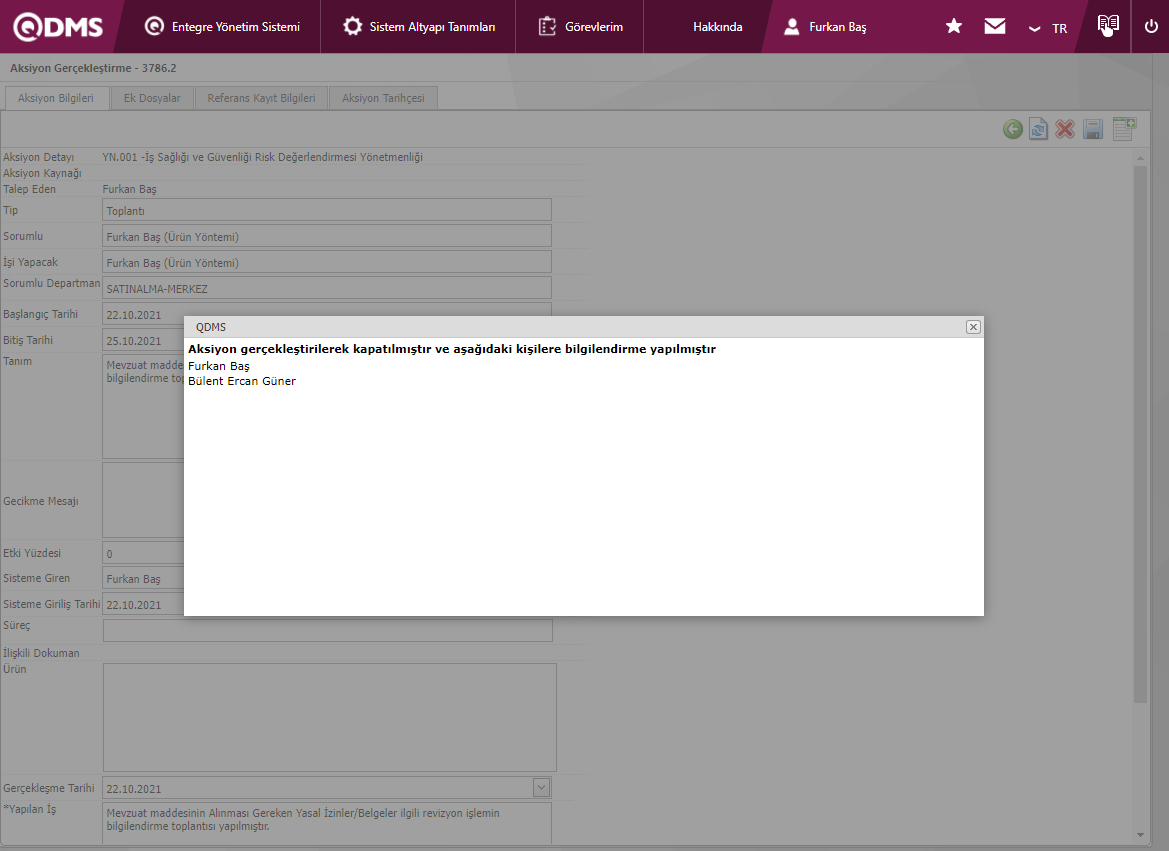This screenshot has width=1169, height=851.
Task: Click the refresh document icon
Action: coord(1039,129)
